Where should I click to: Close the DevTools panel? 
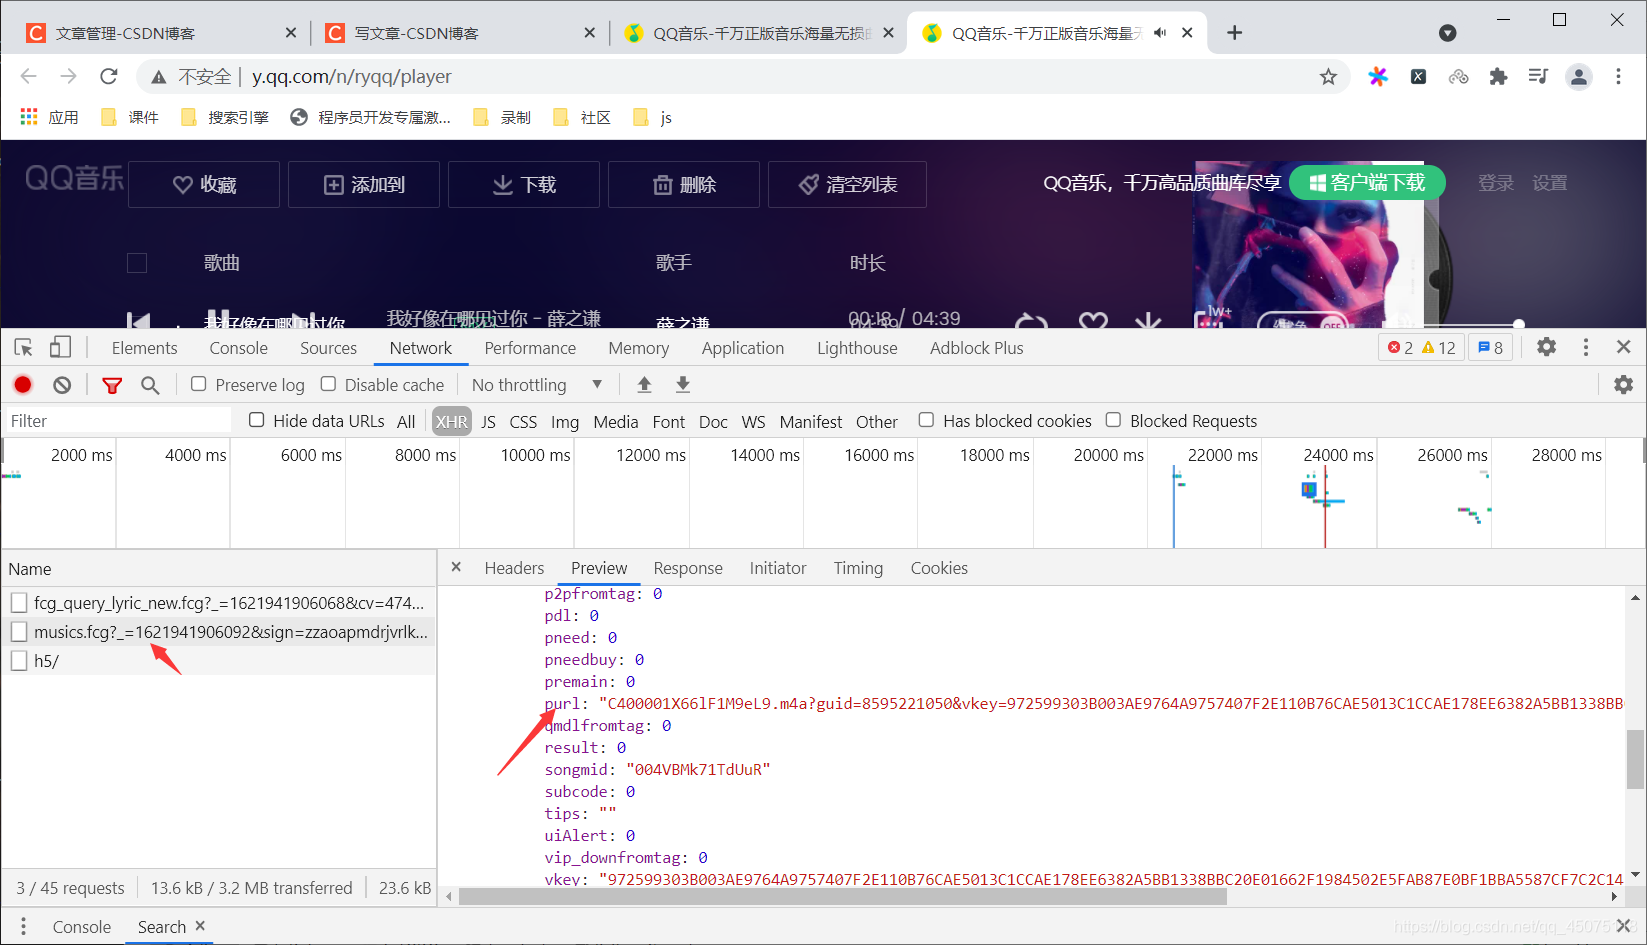(1623, 347)
